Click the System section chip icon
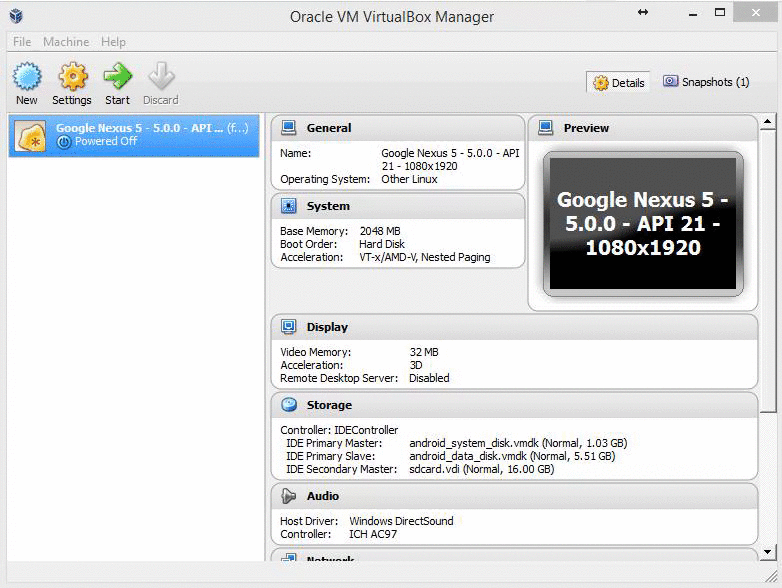The image size is (782, 588). (289, 205)
